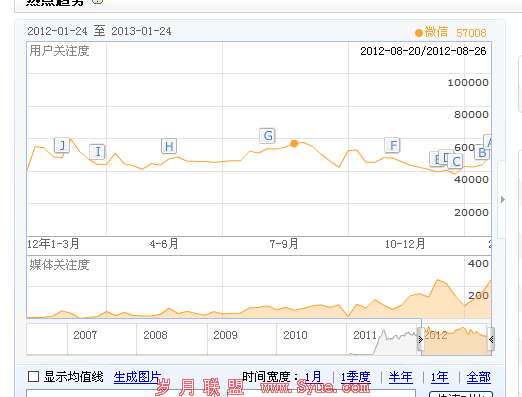This screenshot has height=397, width=522.
Task: Click the left range slider handle
Action: point(421,339)
